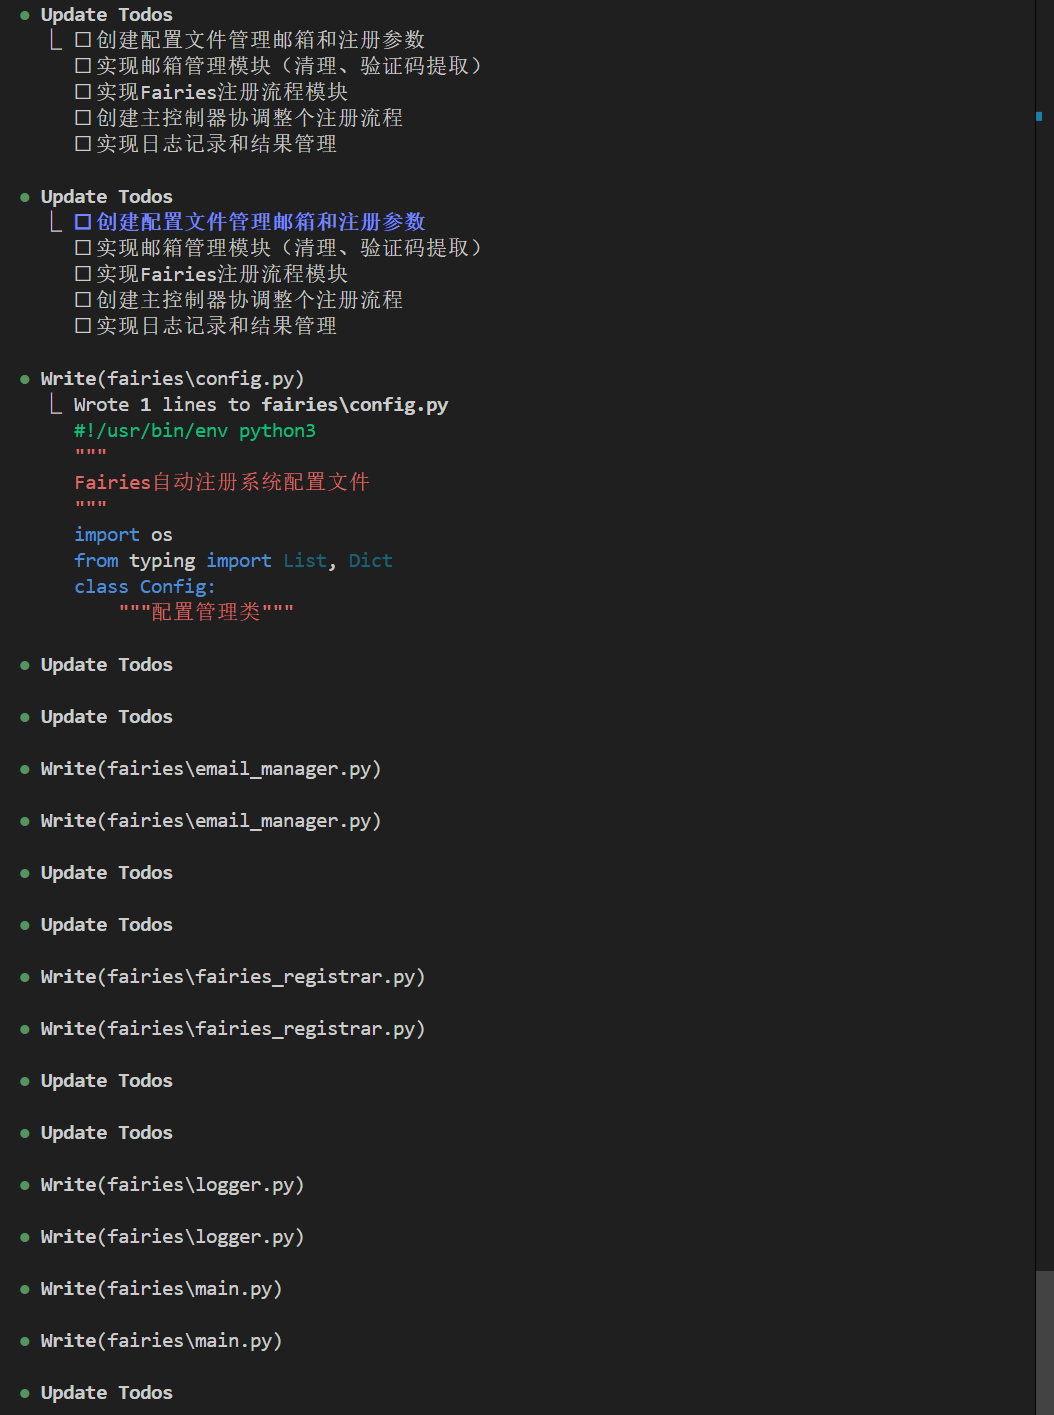1054x1415 pixels.
Task: Click the green bullet beside Write(fairies\config.py)
Action: pos(24,380)
